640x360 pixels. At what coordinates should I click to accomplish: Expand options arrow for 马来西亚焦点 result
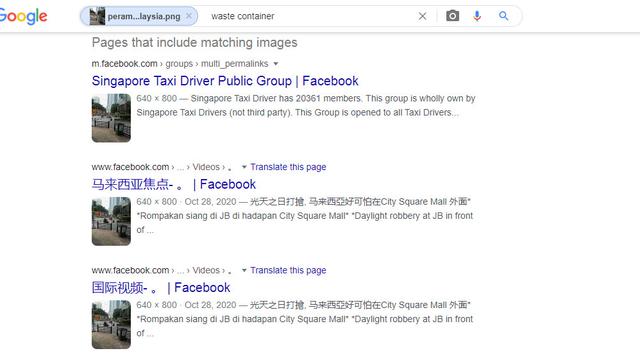[244, 167]
